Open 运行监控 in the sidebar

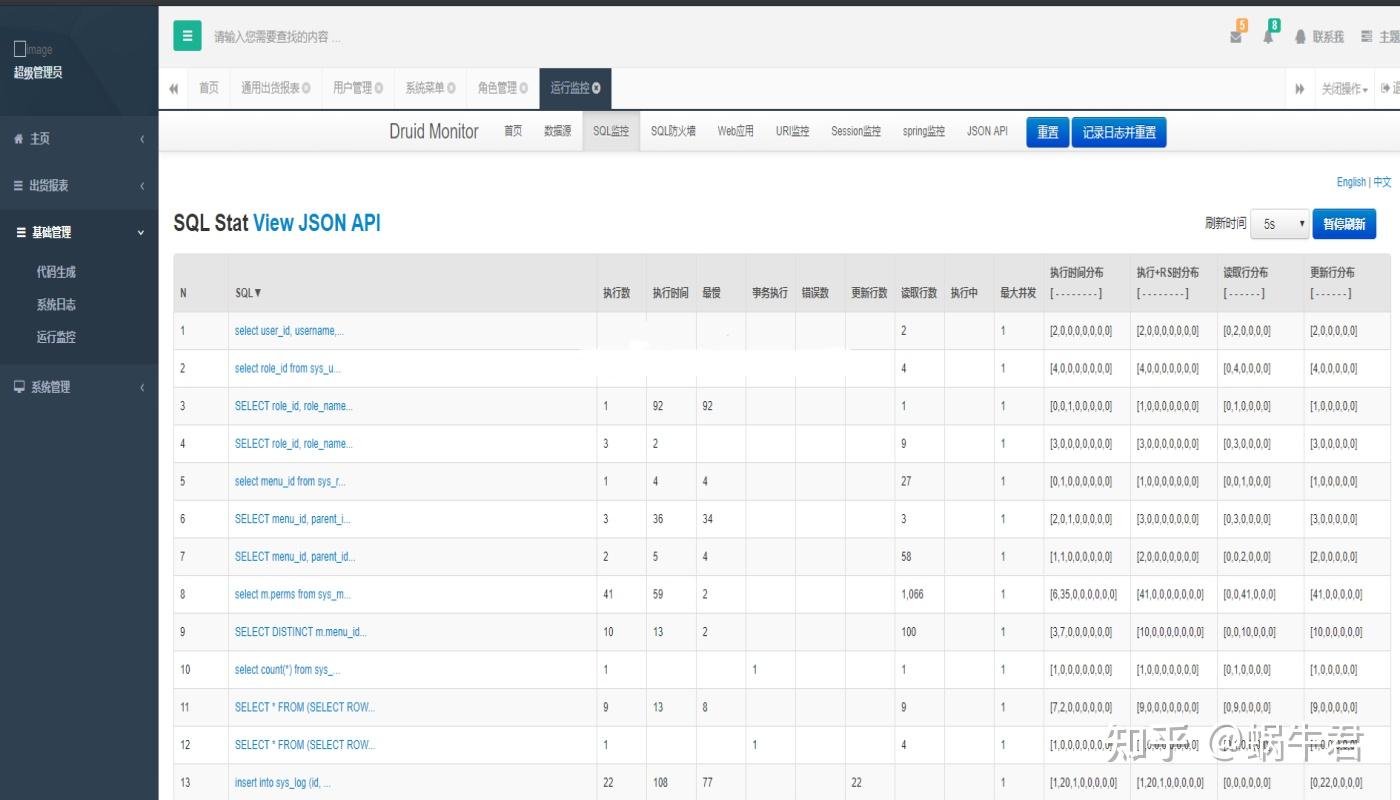click(56, 337)
